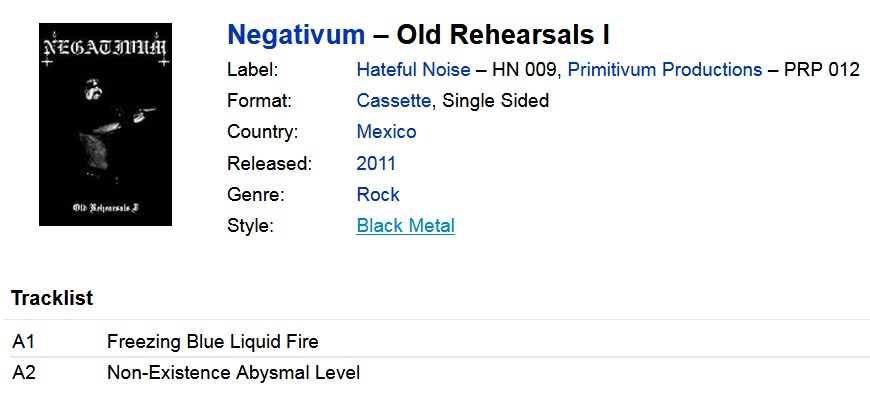Open the Mexico country link
The height and width of the screenshot is (401, 870).
coord(386,132)
